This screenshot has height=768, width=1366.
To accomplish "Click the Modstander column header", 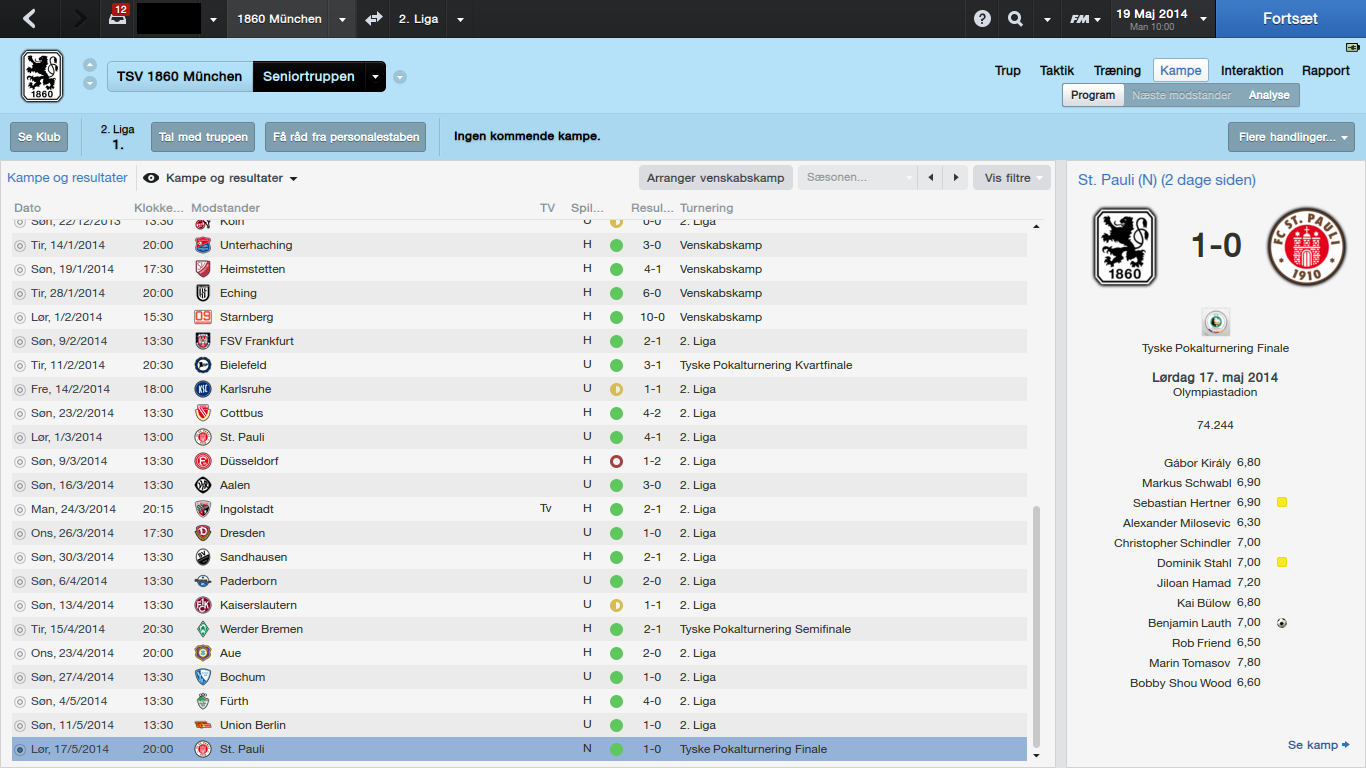I will (225, 208).
